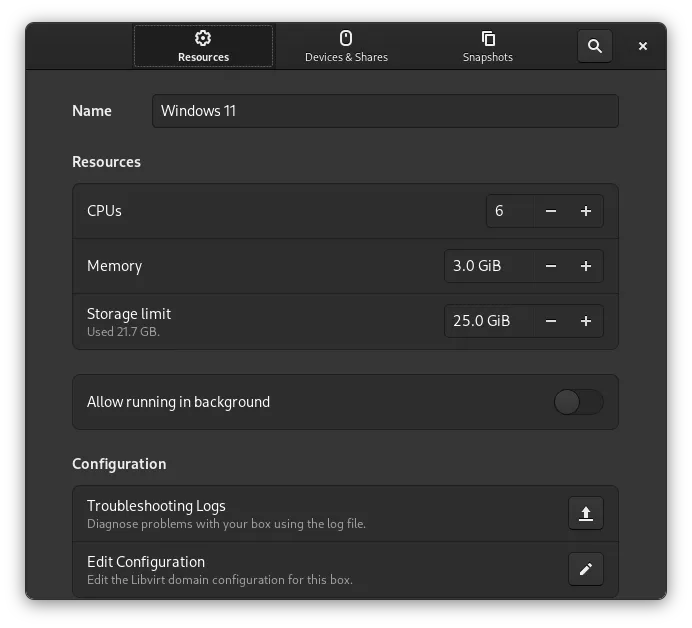Viewport: 692px width, 628px height.
Task: Click the Name field with Windows 11
Action: tap(385, 111)
